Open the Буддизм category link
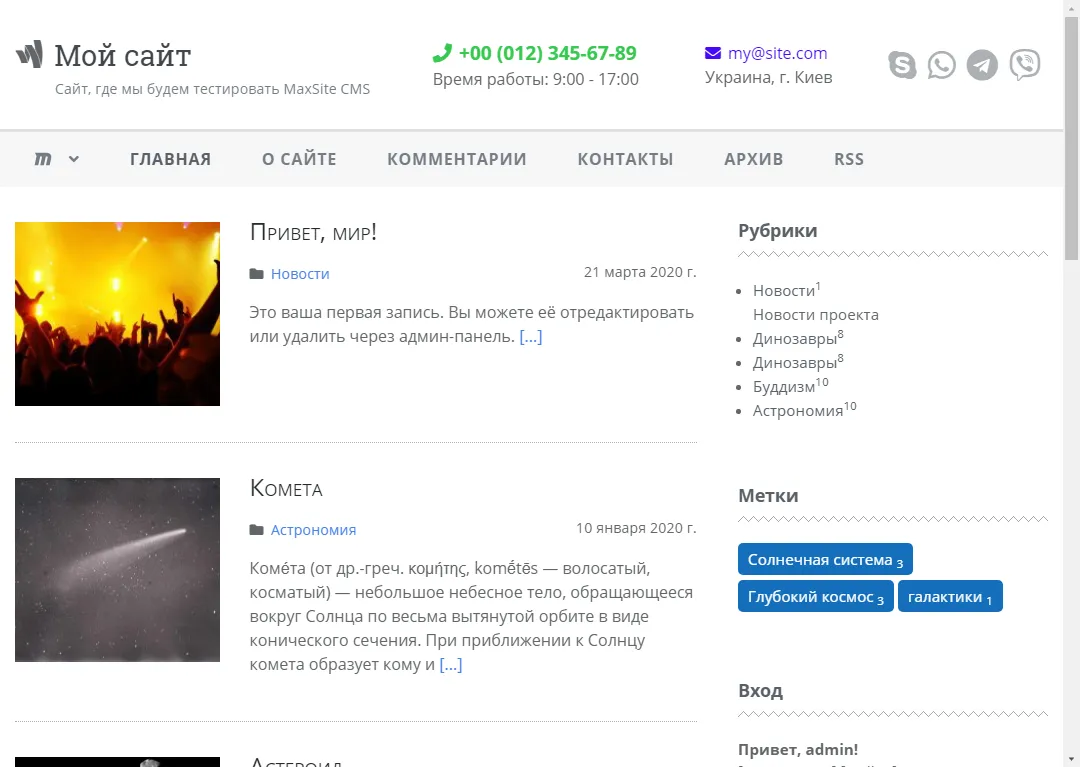This screenshot has height=767, width=1080. pos(783,387)
